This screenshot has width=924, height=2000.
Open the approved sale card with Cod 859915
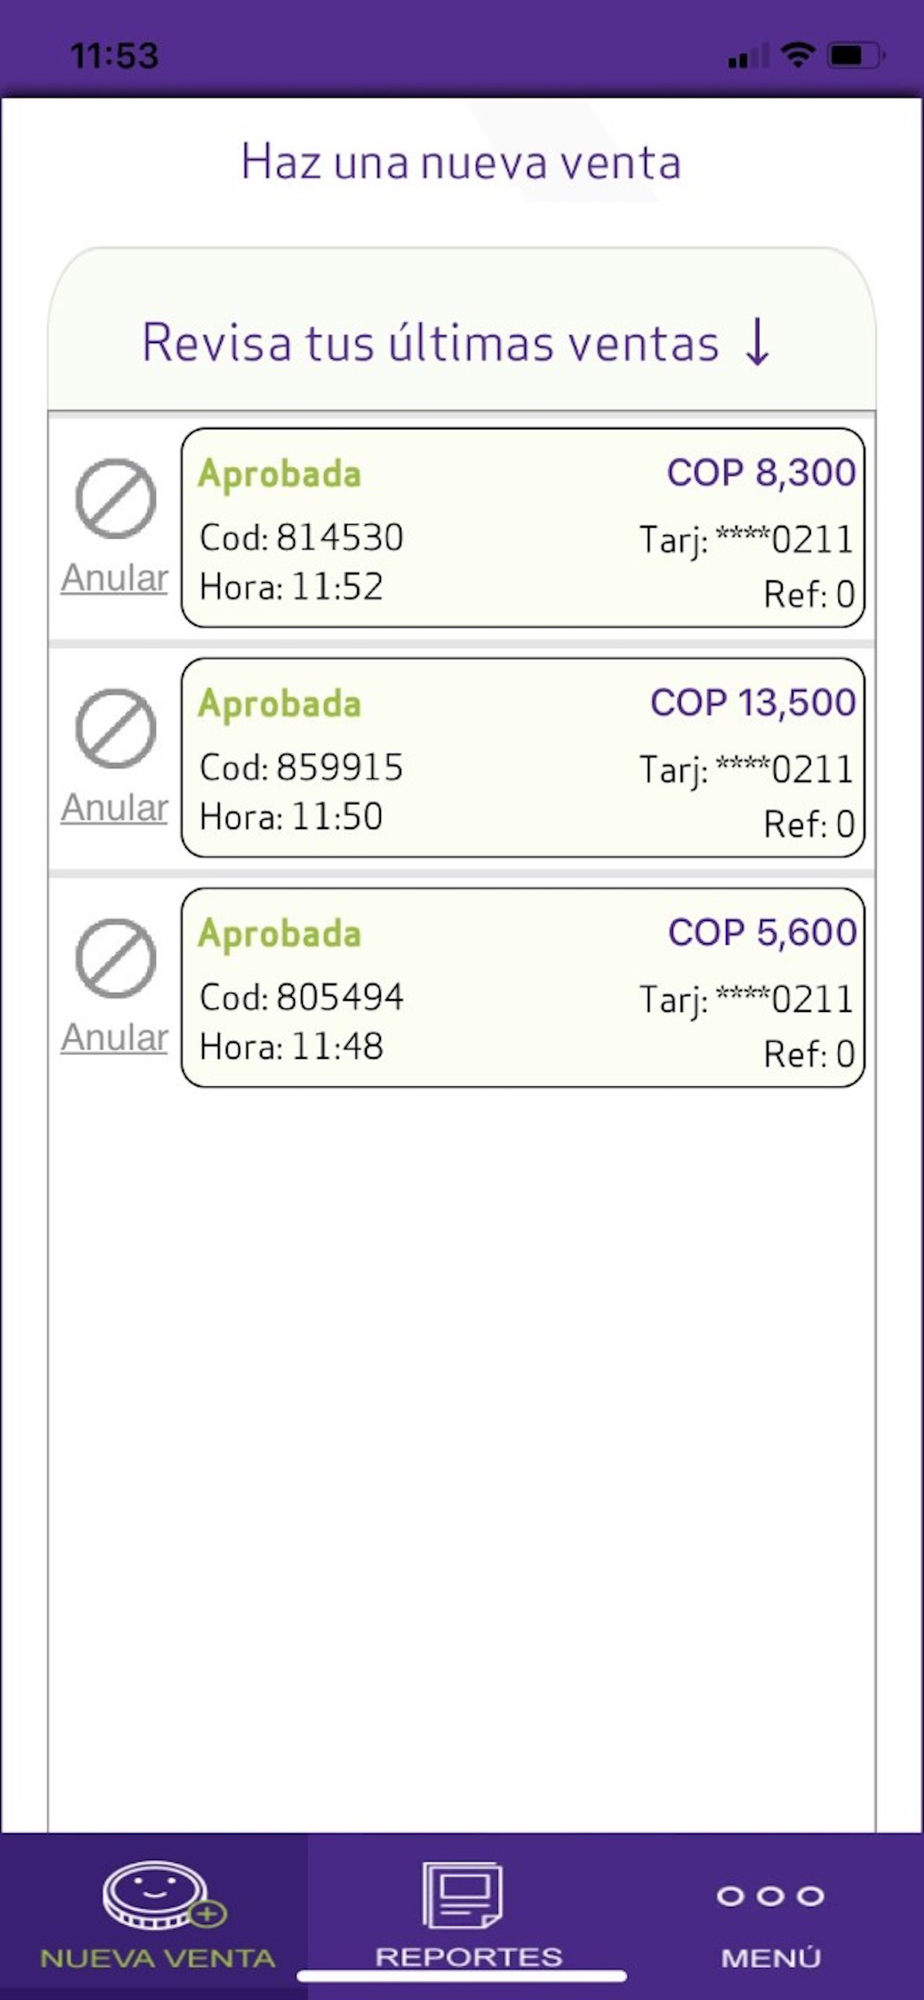click(x=523, y=758)
